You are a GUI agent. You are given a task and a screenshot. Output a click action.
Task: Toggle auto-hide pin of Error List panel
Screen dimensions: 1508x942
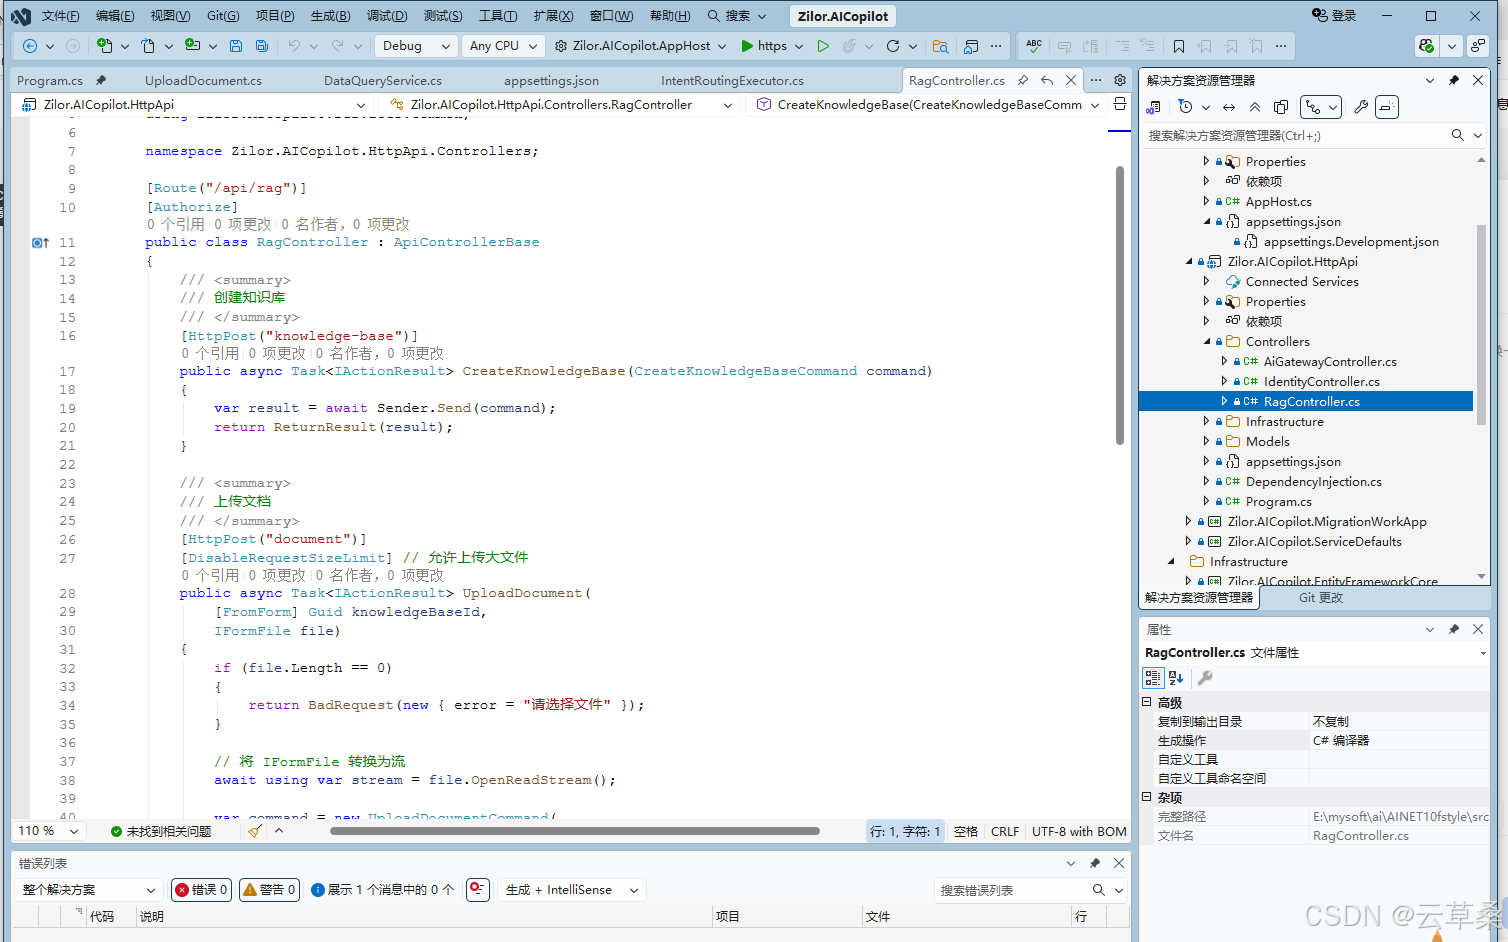(1095, 863)
